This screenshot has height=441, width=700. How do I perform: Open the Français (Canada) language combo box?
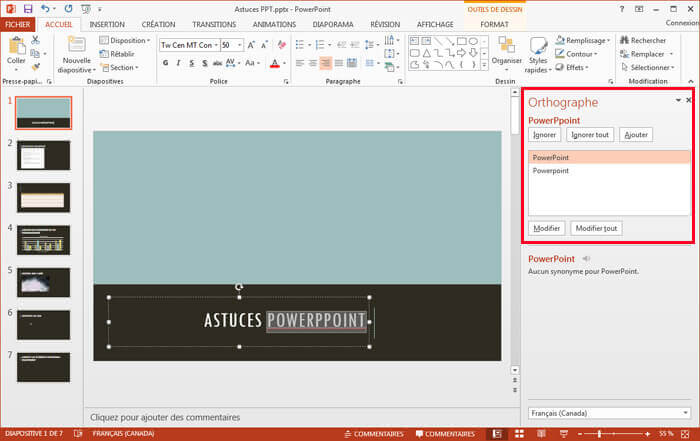[x=609, y=413]
